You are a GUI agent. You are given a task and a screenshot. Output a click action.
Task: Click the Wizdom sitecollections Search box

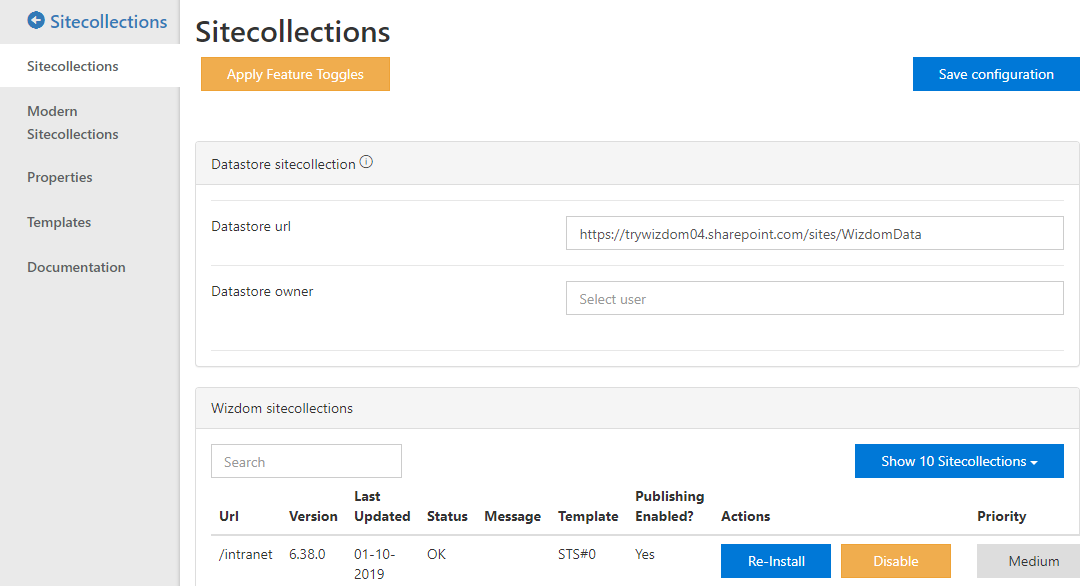point(306,461)
